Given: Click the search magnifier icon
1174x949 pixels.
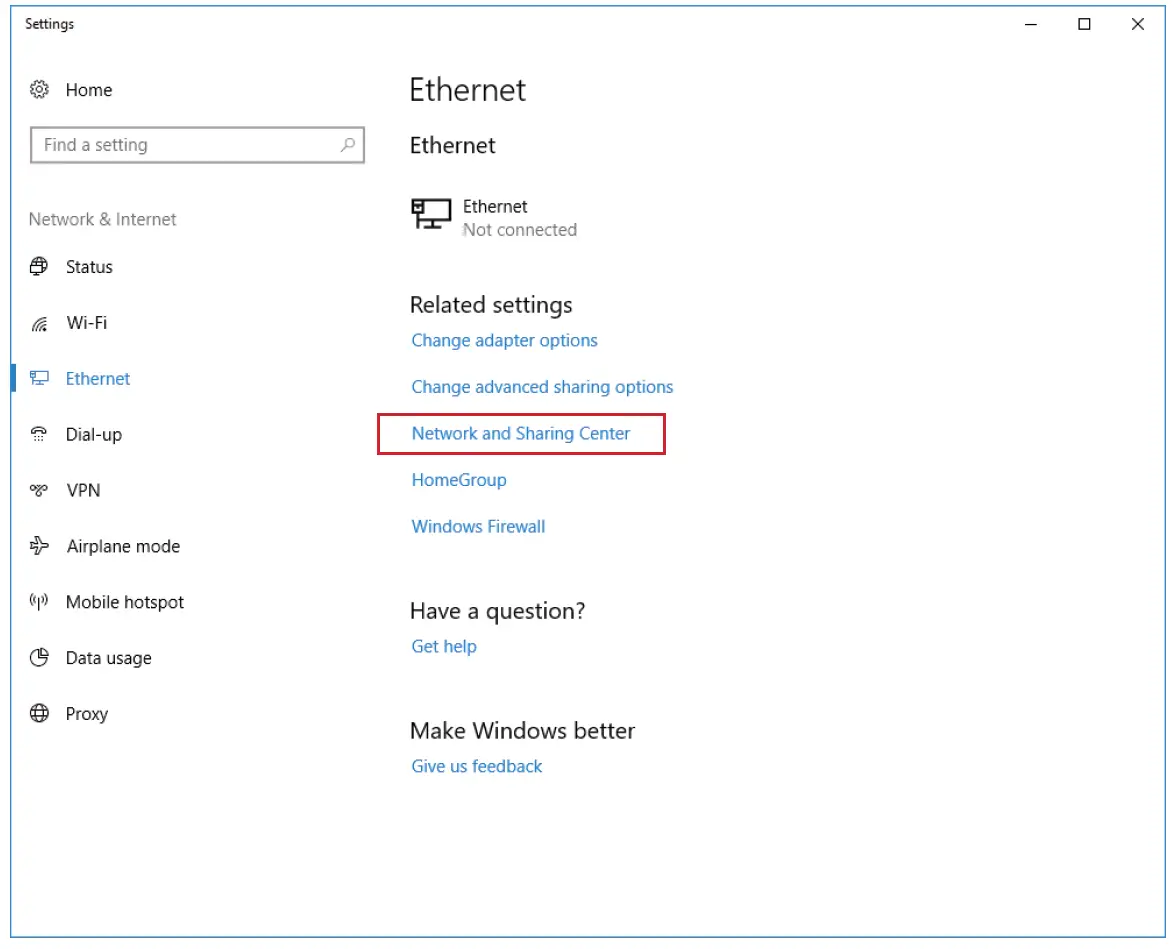Looking at the screenshot, I should 347,145.
